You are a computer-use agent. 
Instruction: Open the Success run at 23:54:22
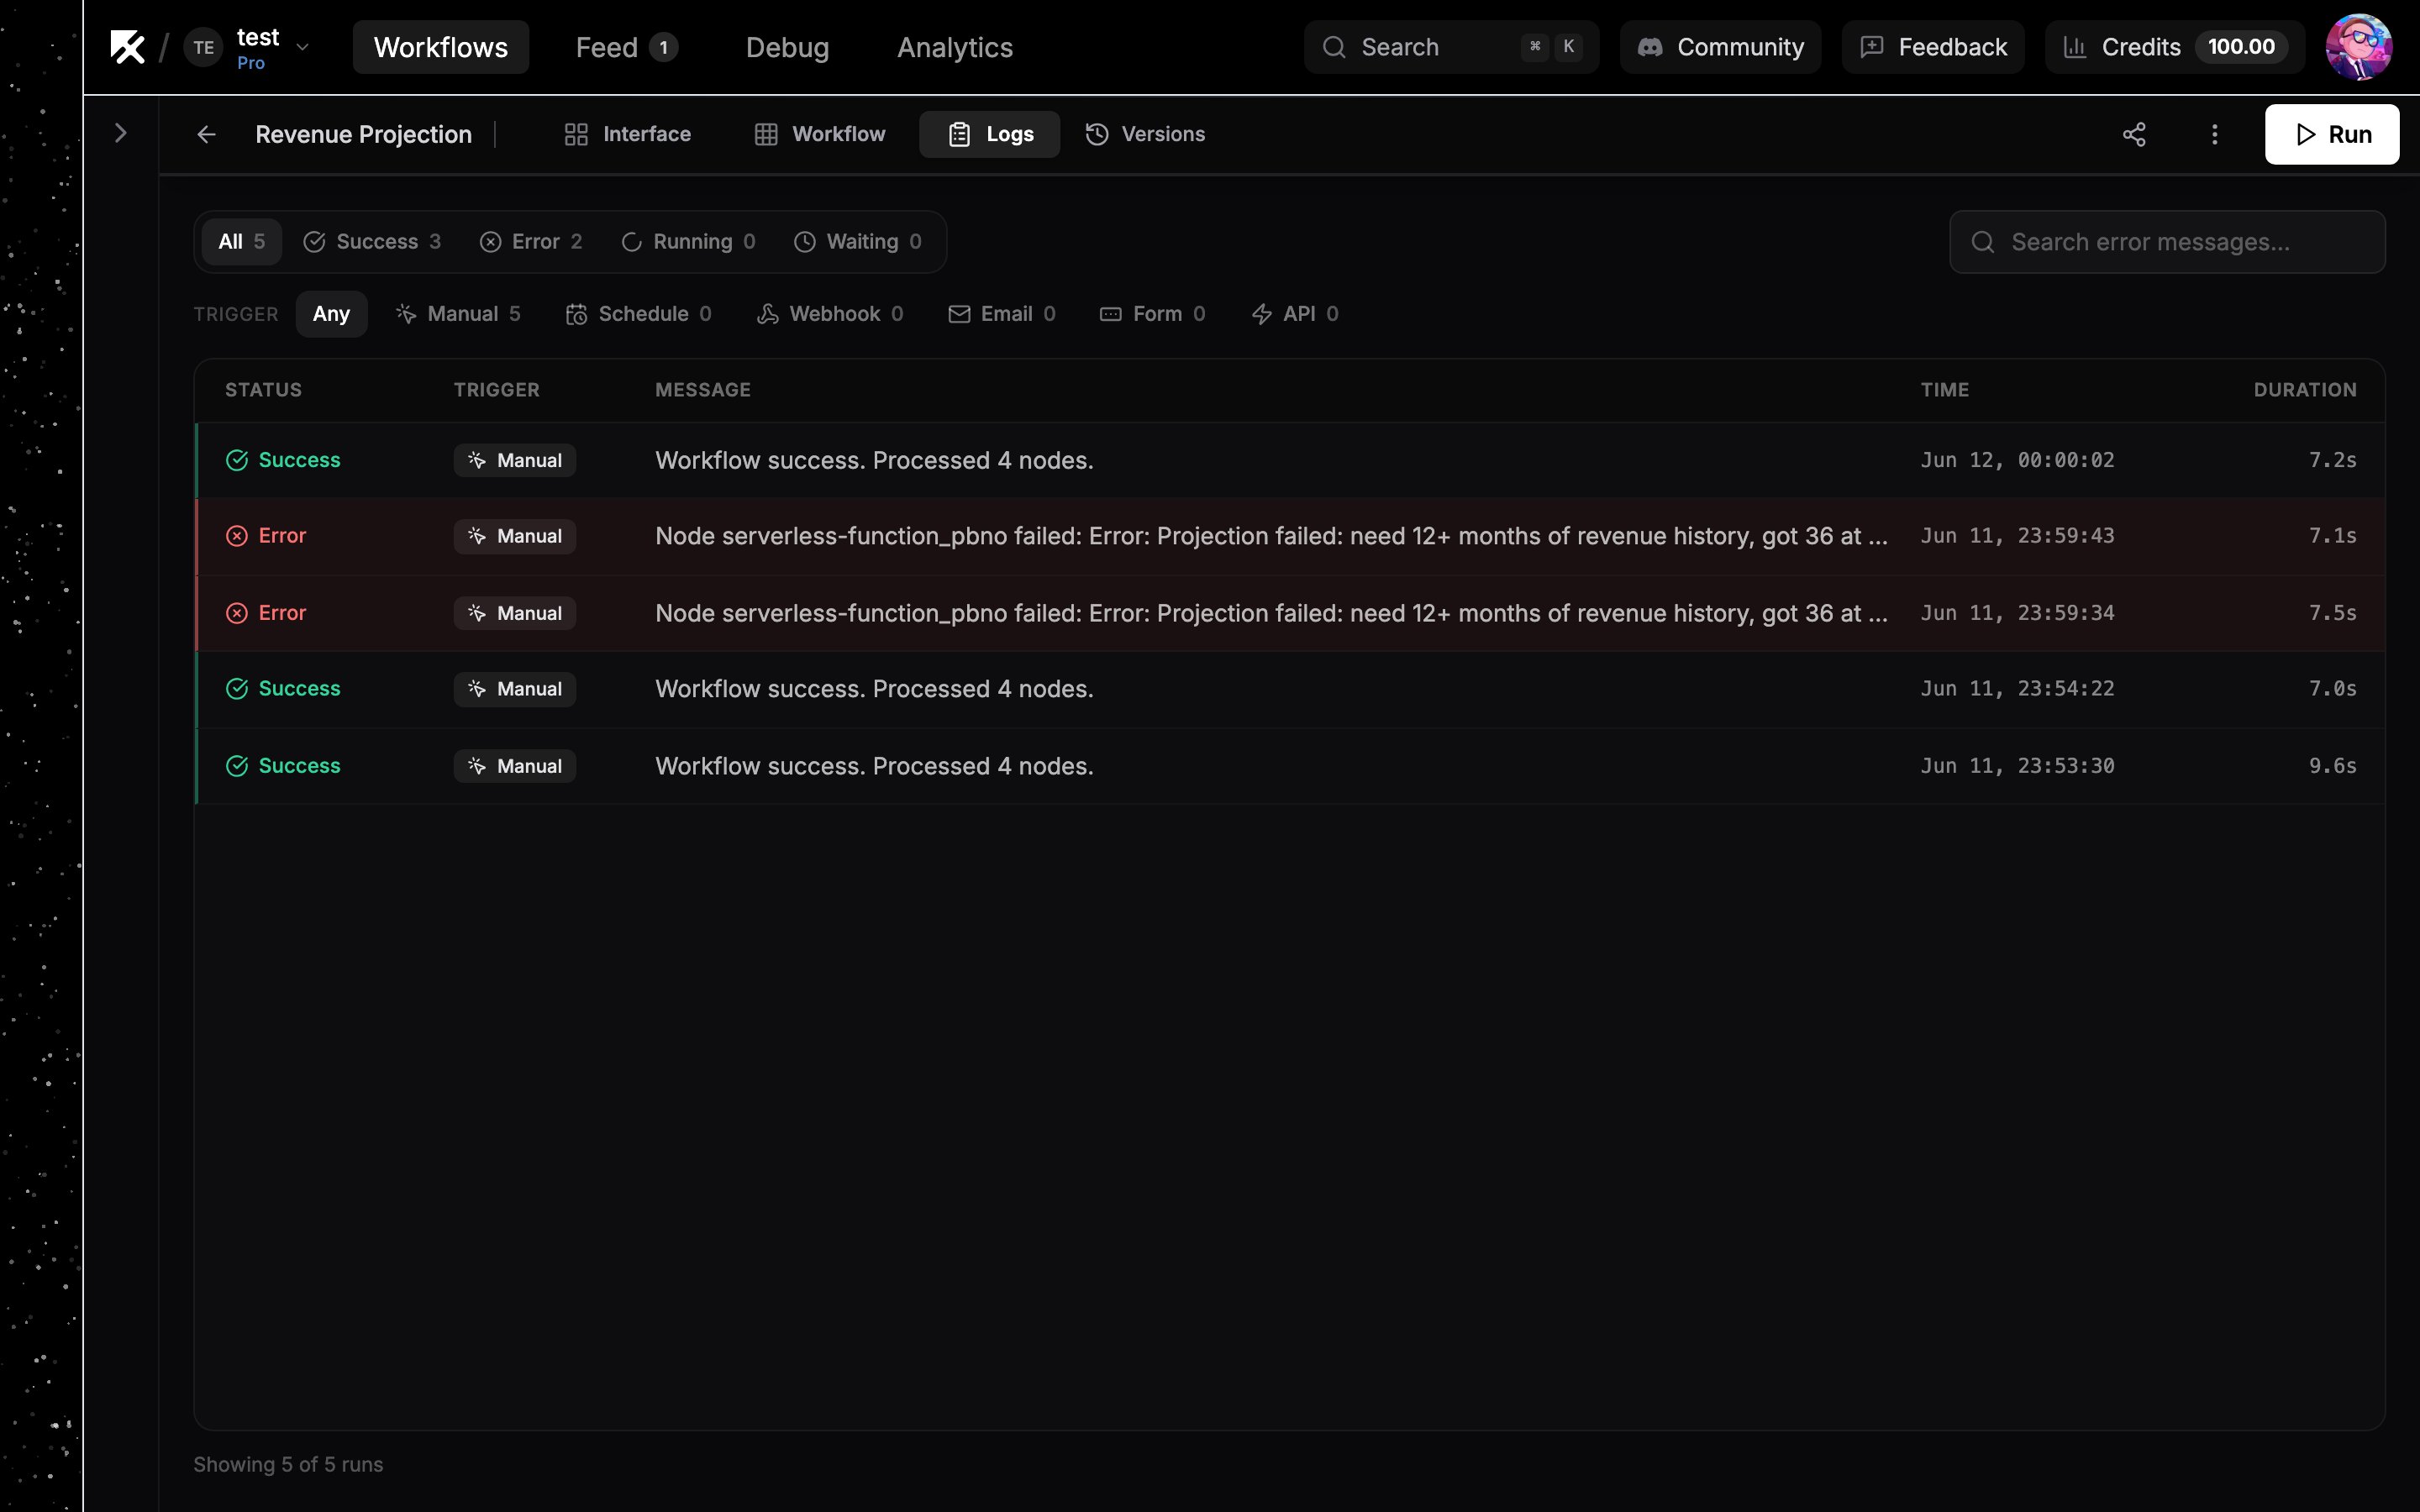pyautogui.click(x=1290, y=689)
